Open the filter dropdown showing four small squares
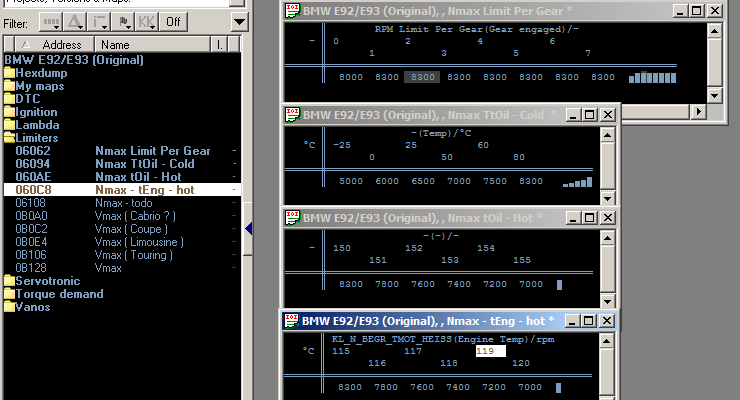740x400 pixels. (50, 22)
